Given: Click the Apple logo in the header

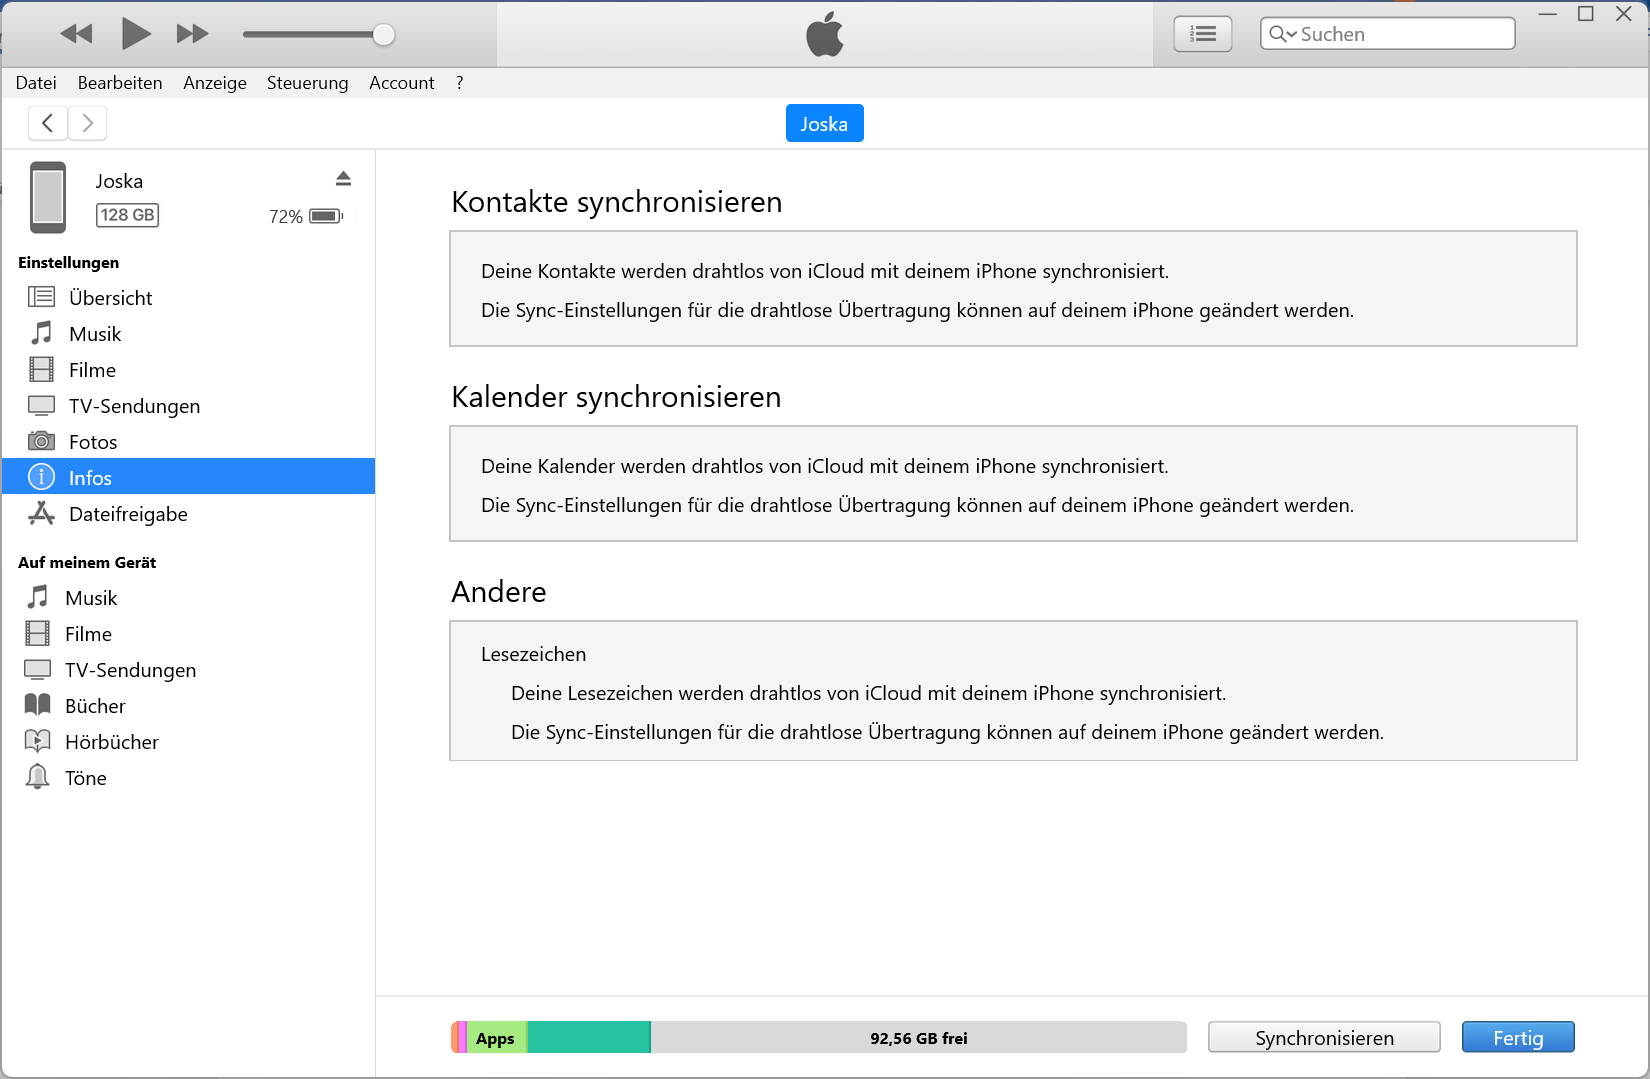Looking at the screenshot, I should tap(825, 34).
